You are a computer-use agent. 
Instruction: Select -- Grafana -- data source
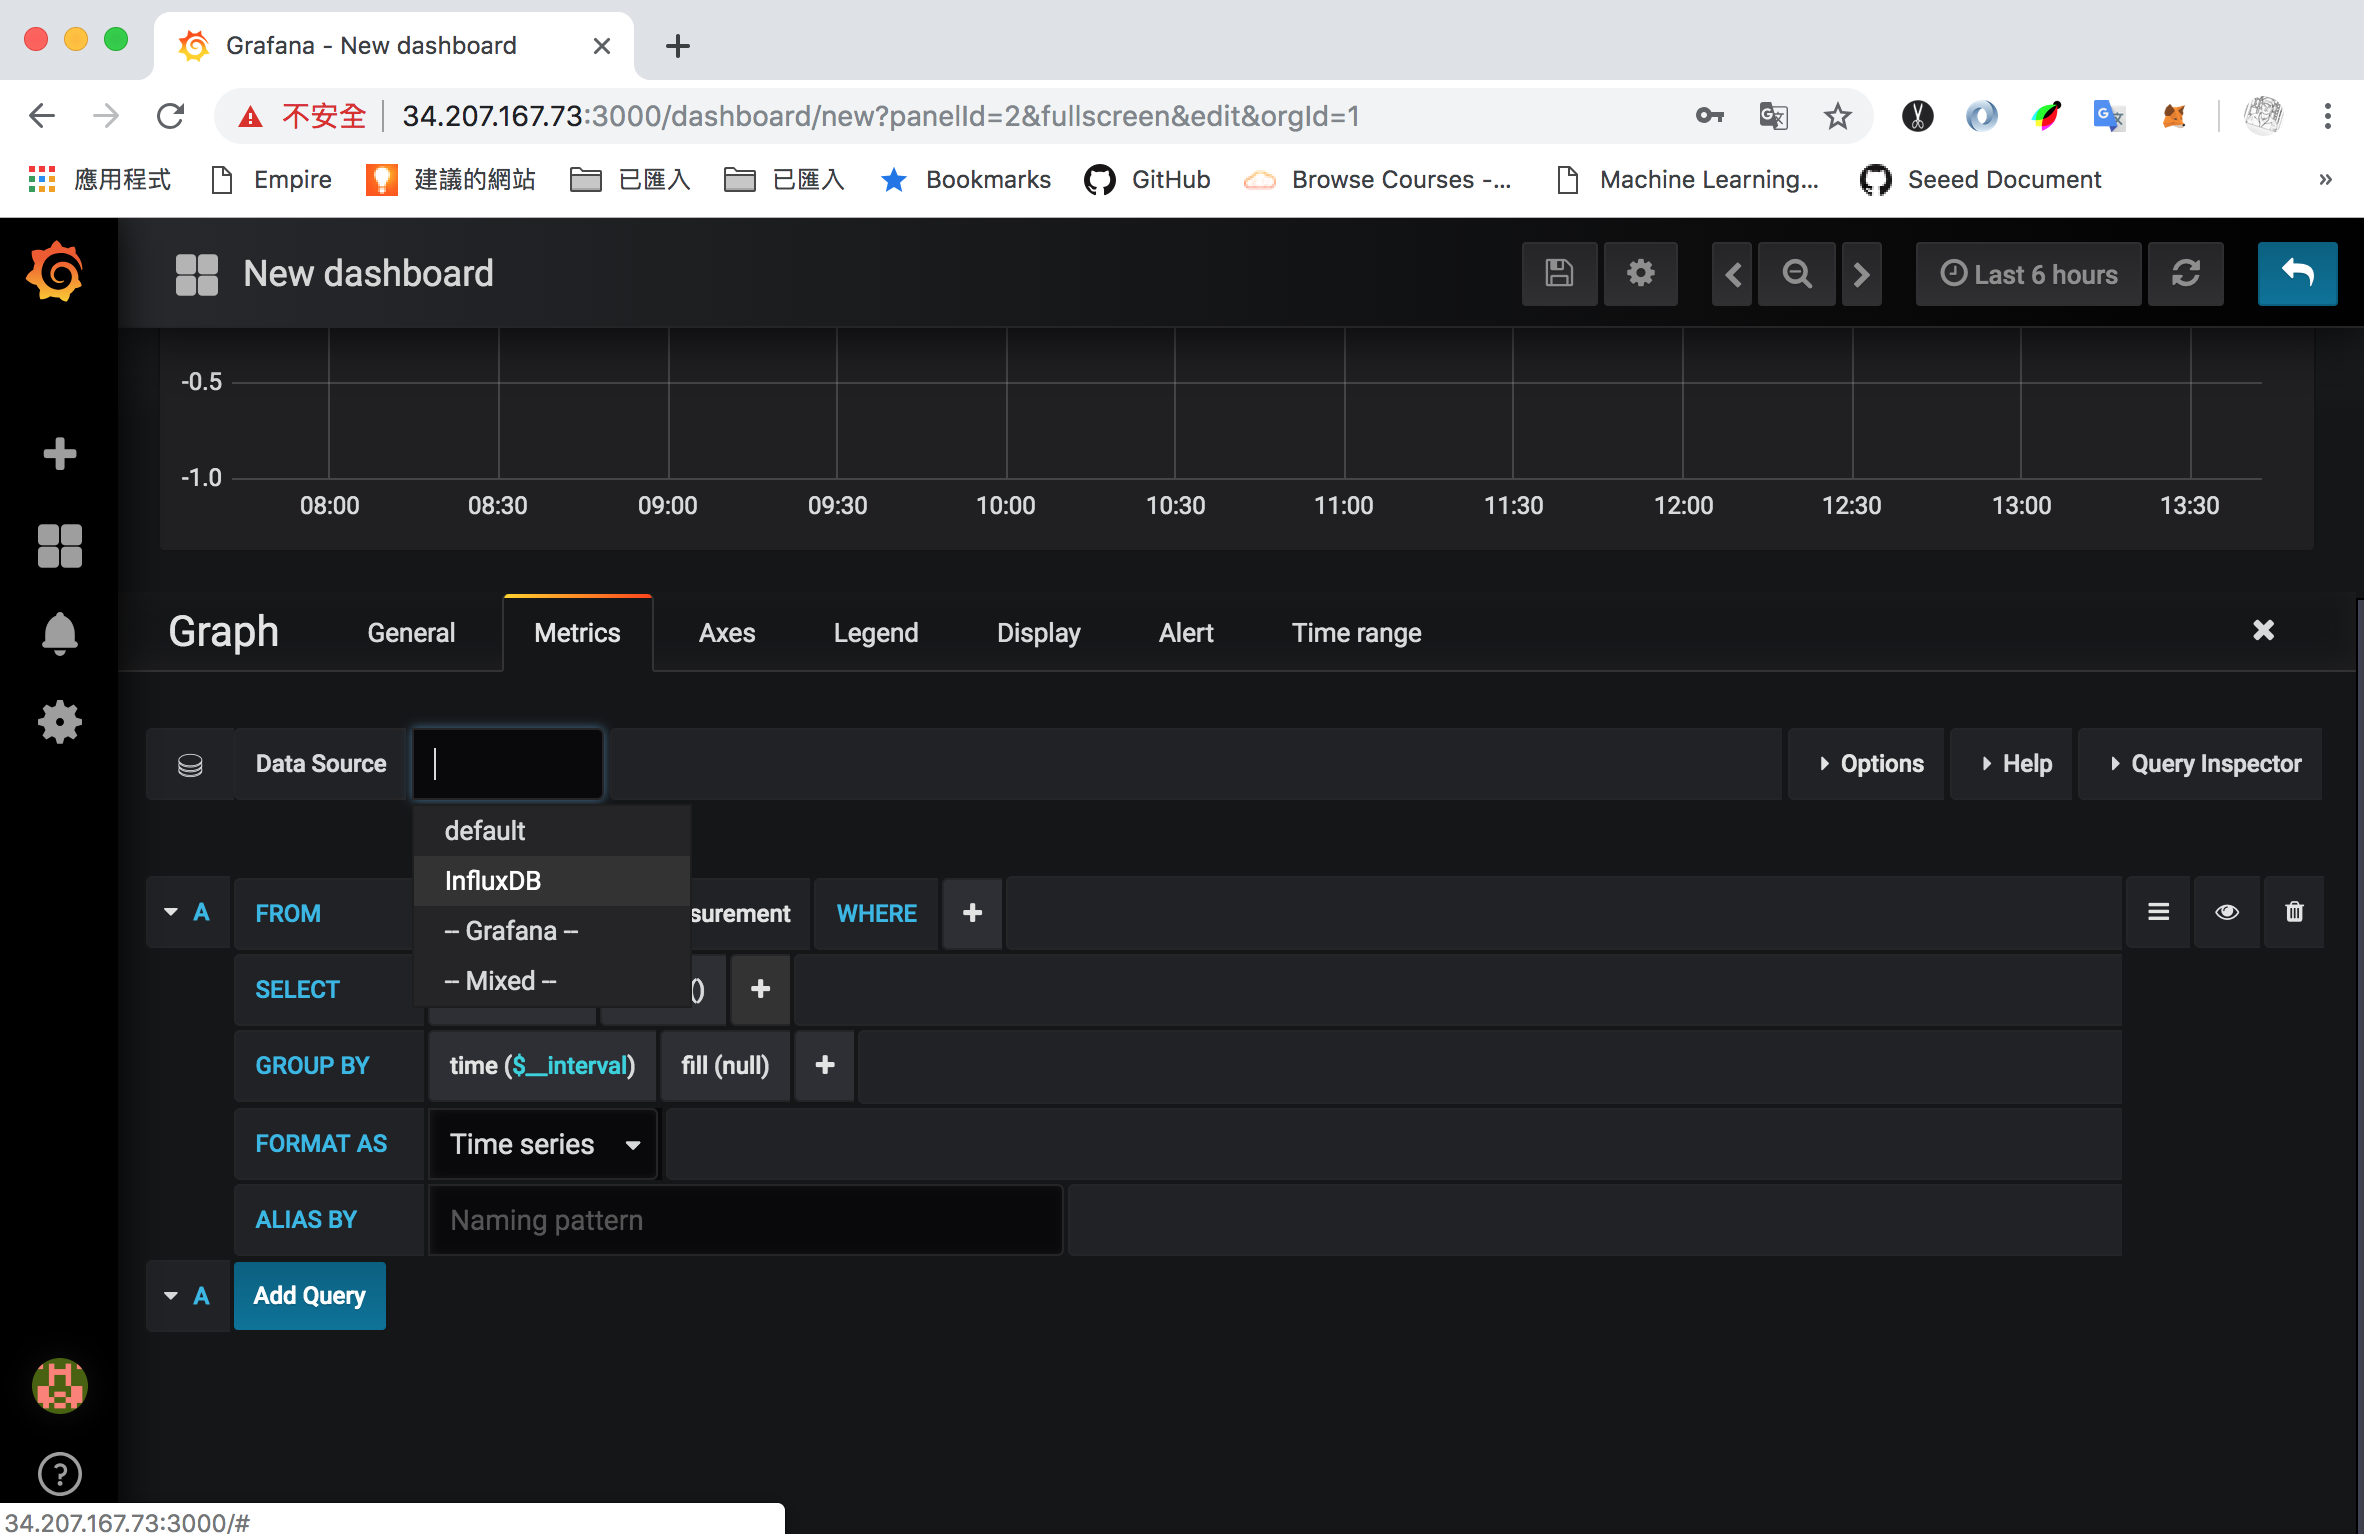click(x=551, y=931)
